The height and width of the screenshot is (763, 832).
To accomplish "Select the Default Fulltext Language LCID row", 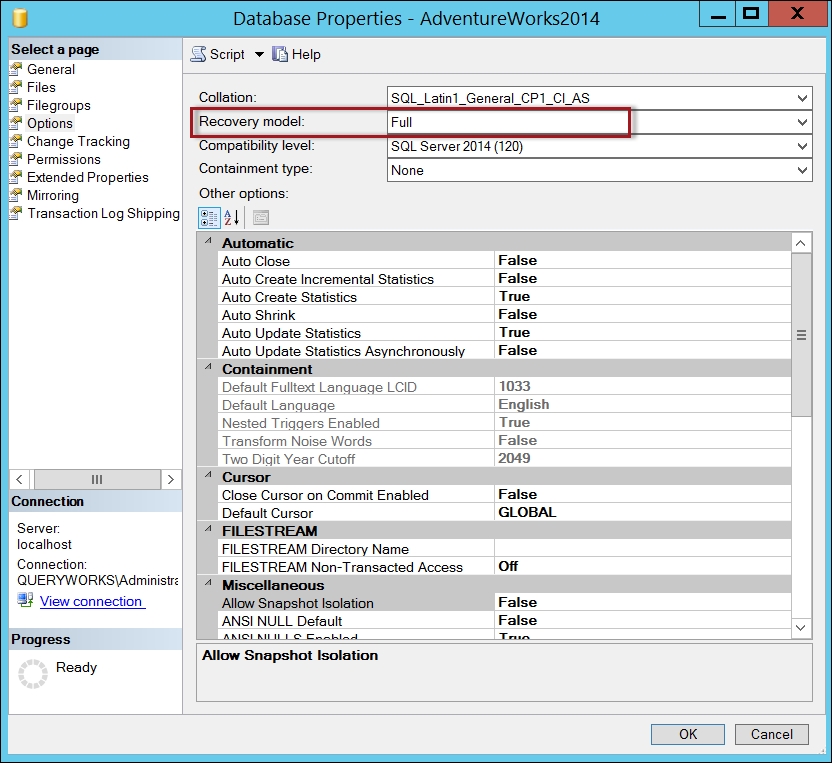I will click(x=504, y=387).
